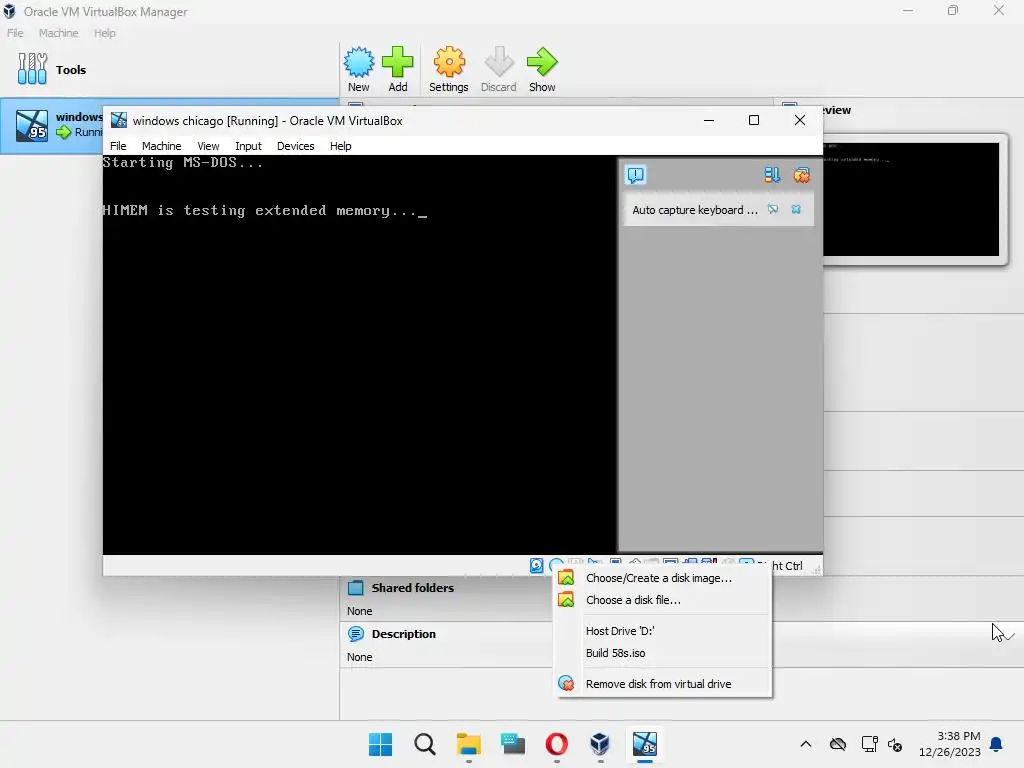The image size is (1024, 768).
Task: Dismiss the Auto capture keyboard notification
Action: (796, 209)
